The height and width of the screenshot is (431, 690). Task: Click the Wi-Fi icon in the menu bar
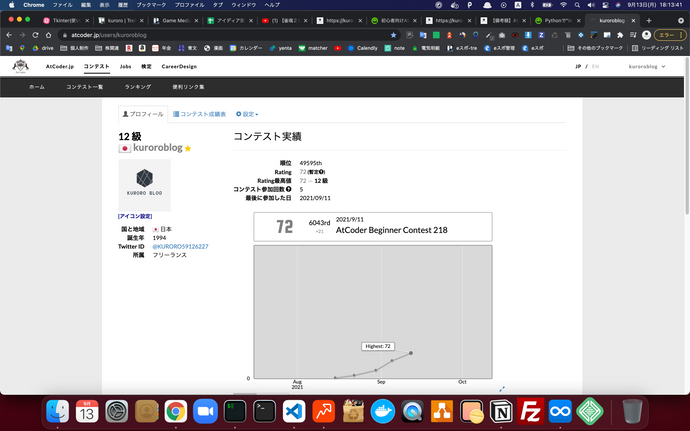(x=563, y=5)
